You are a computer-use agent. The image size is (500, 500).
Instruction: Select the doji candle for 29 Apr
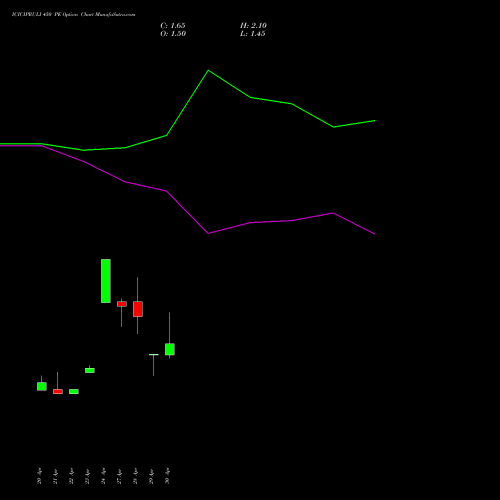point(154,355)
